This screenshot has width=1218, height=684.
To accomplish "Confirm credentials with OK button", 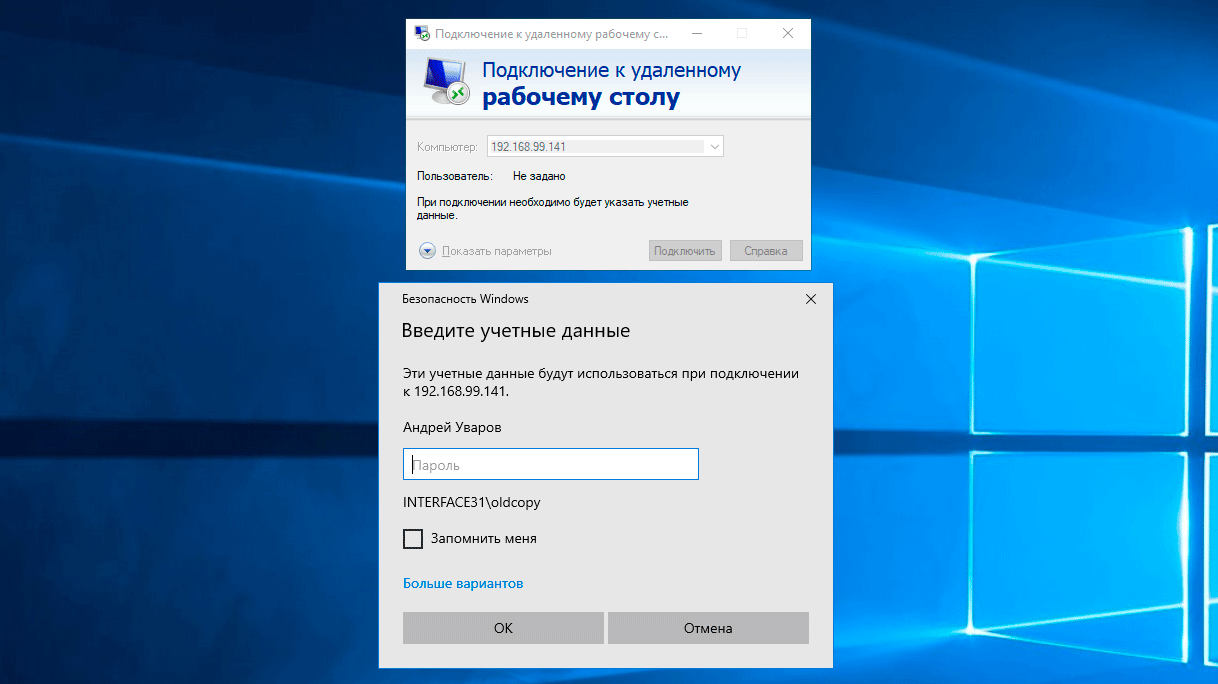I will [503, 628].
